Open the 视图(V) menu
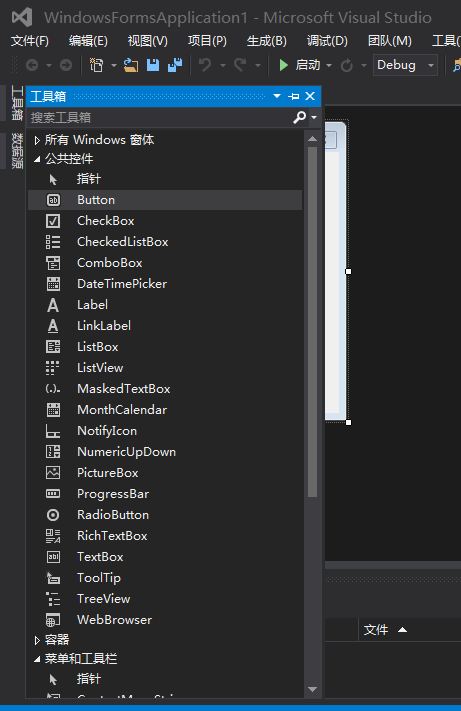Image resolution: width=461 pixels, height=711 pixels. [x=148, y=41]
